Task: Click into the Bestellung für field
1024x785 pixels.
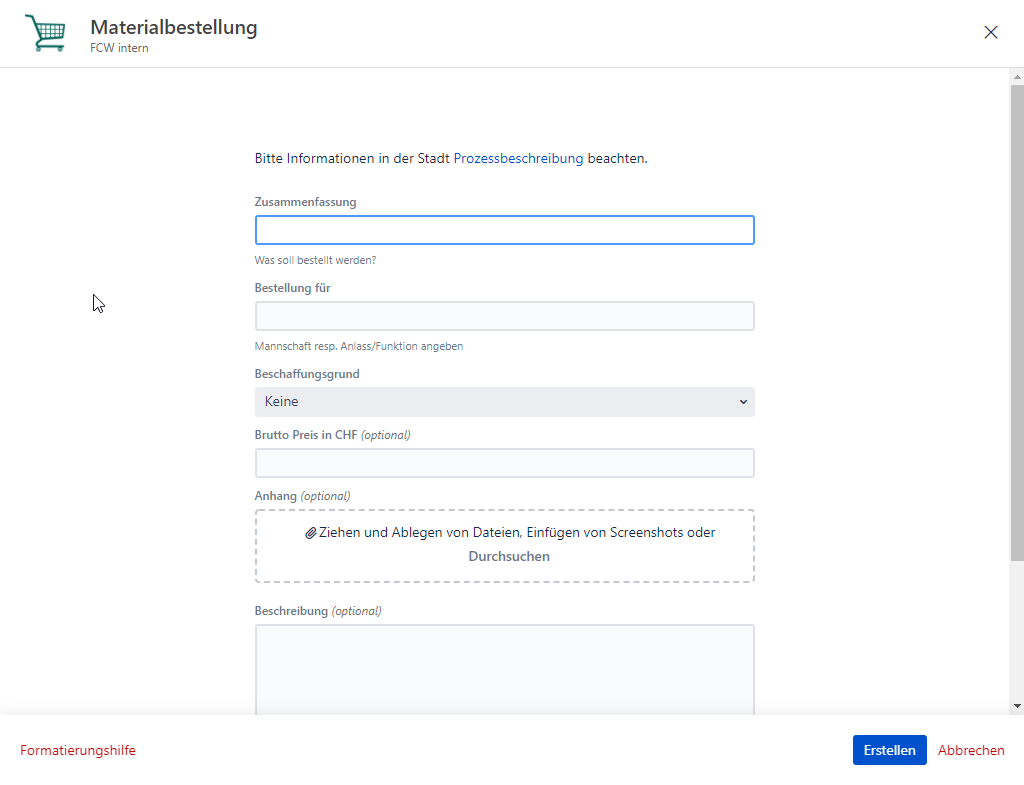Action: (504, 316)
